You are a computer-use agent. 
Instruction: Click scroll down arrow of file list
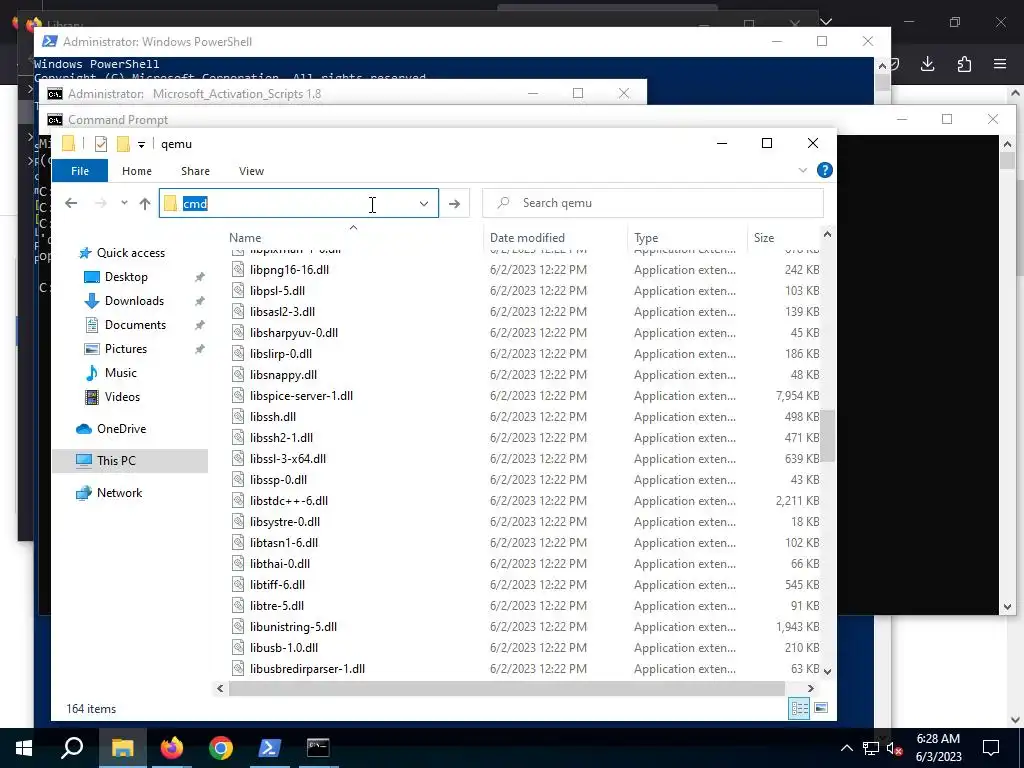point(827,671)
